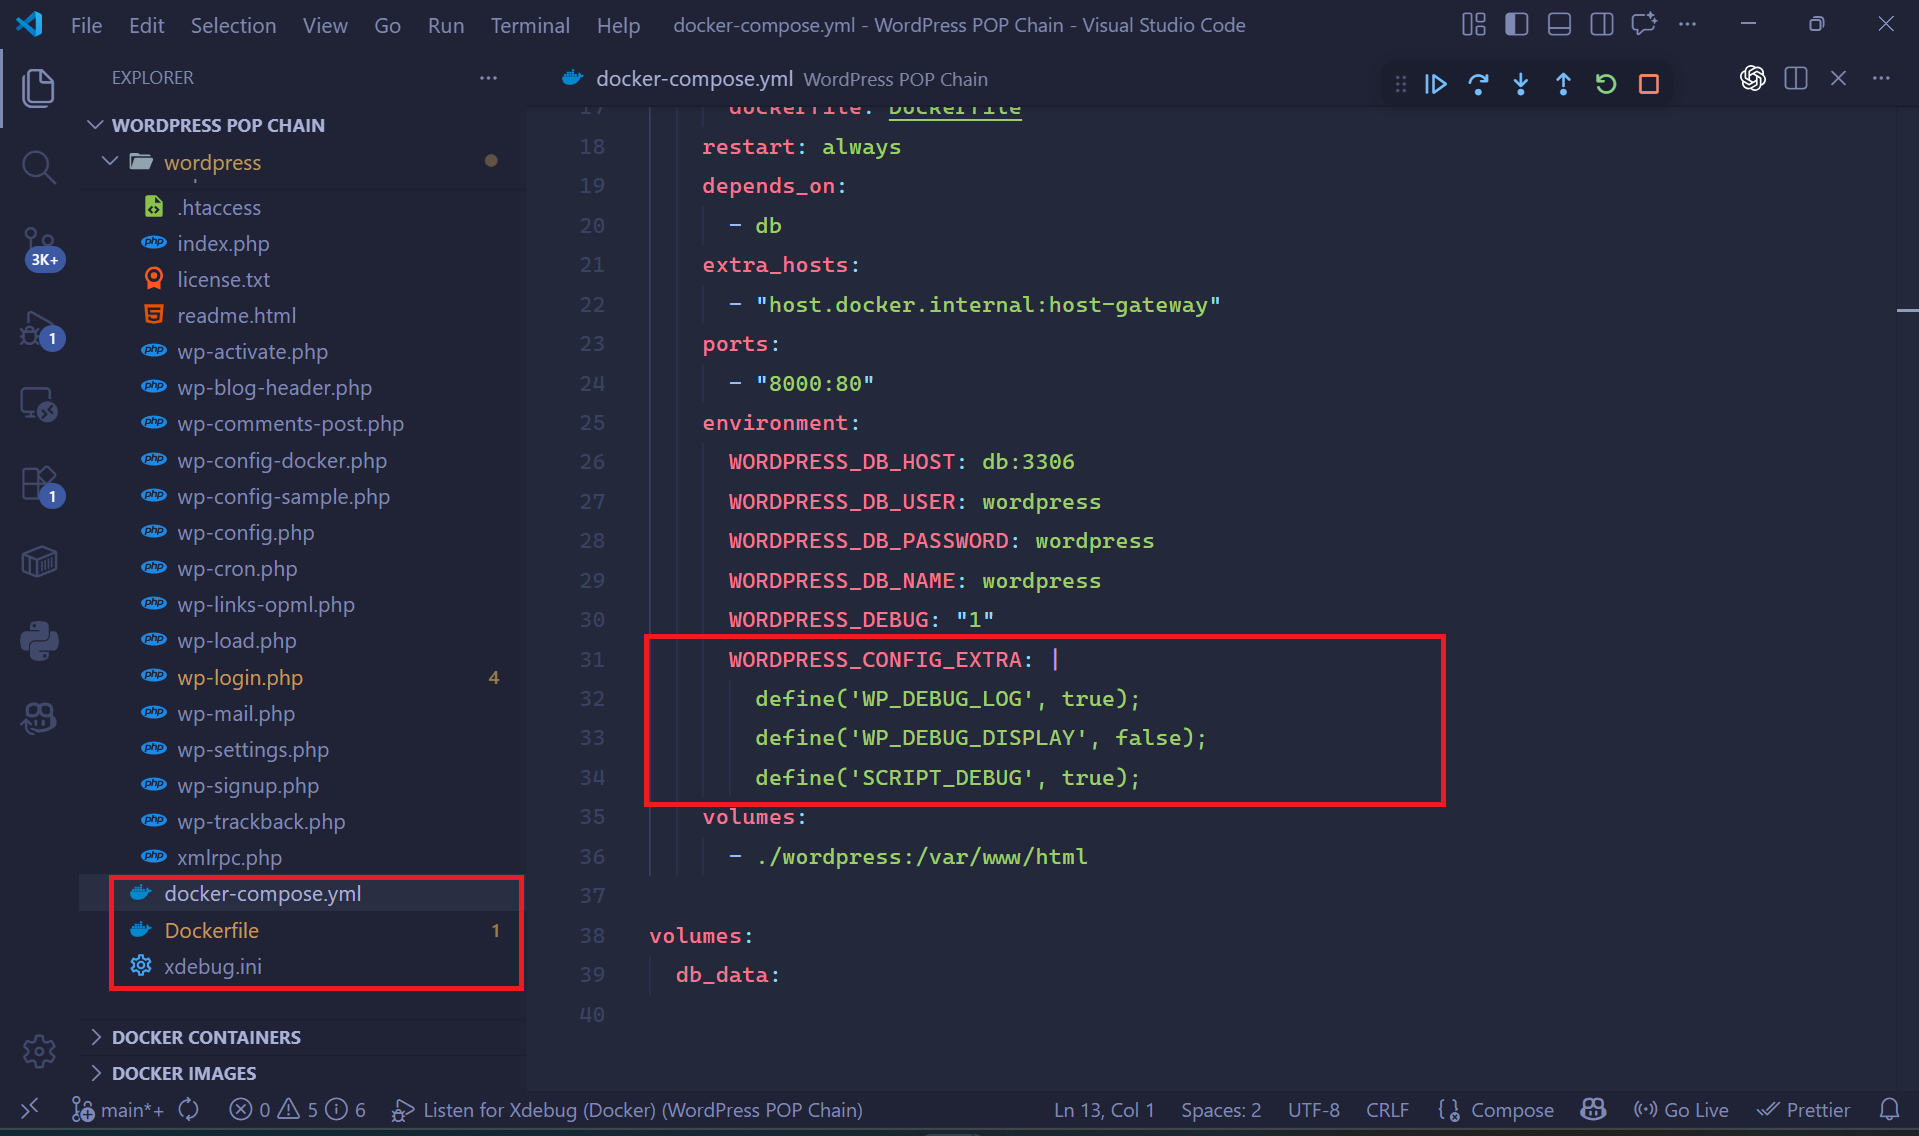Image resolution: width=1919 pixels, height=1136 pixels.
Task: Open the File menu
Action: (86, 25)
